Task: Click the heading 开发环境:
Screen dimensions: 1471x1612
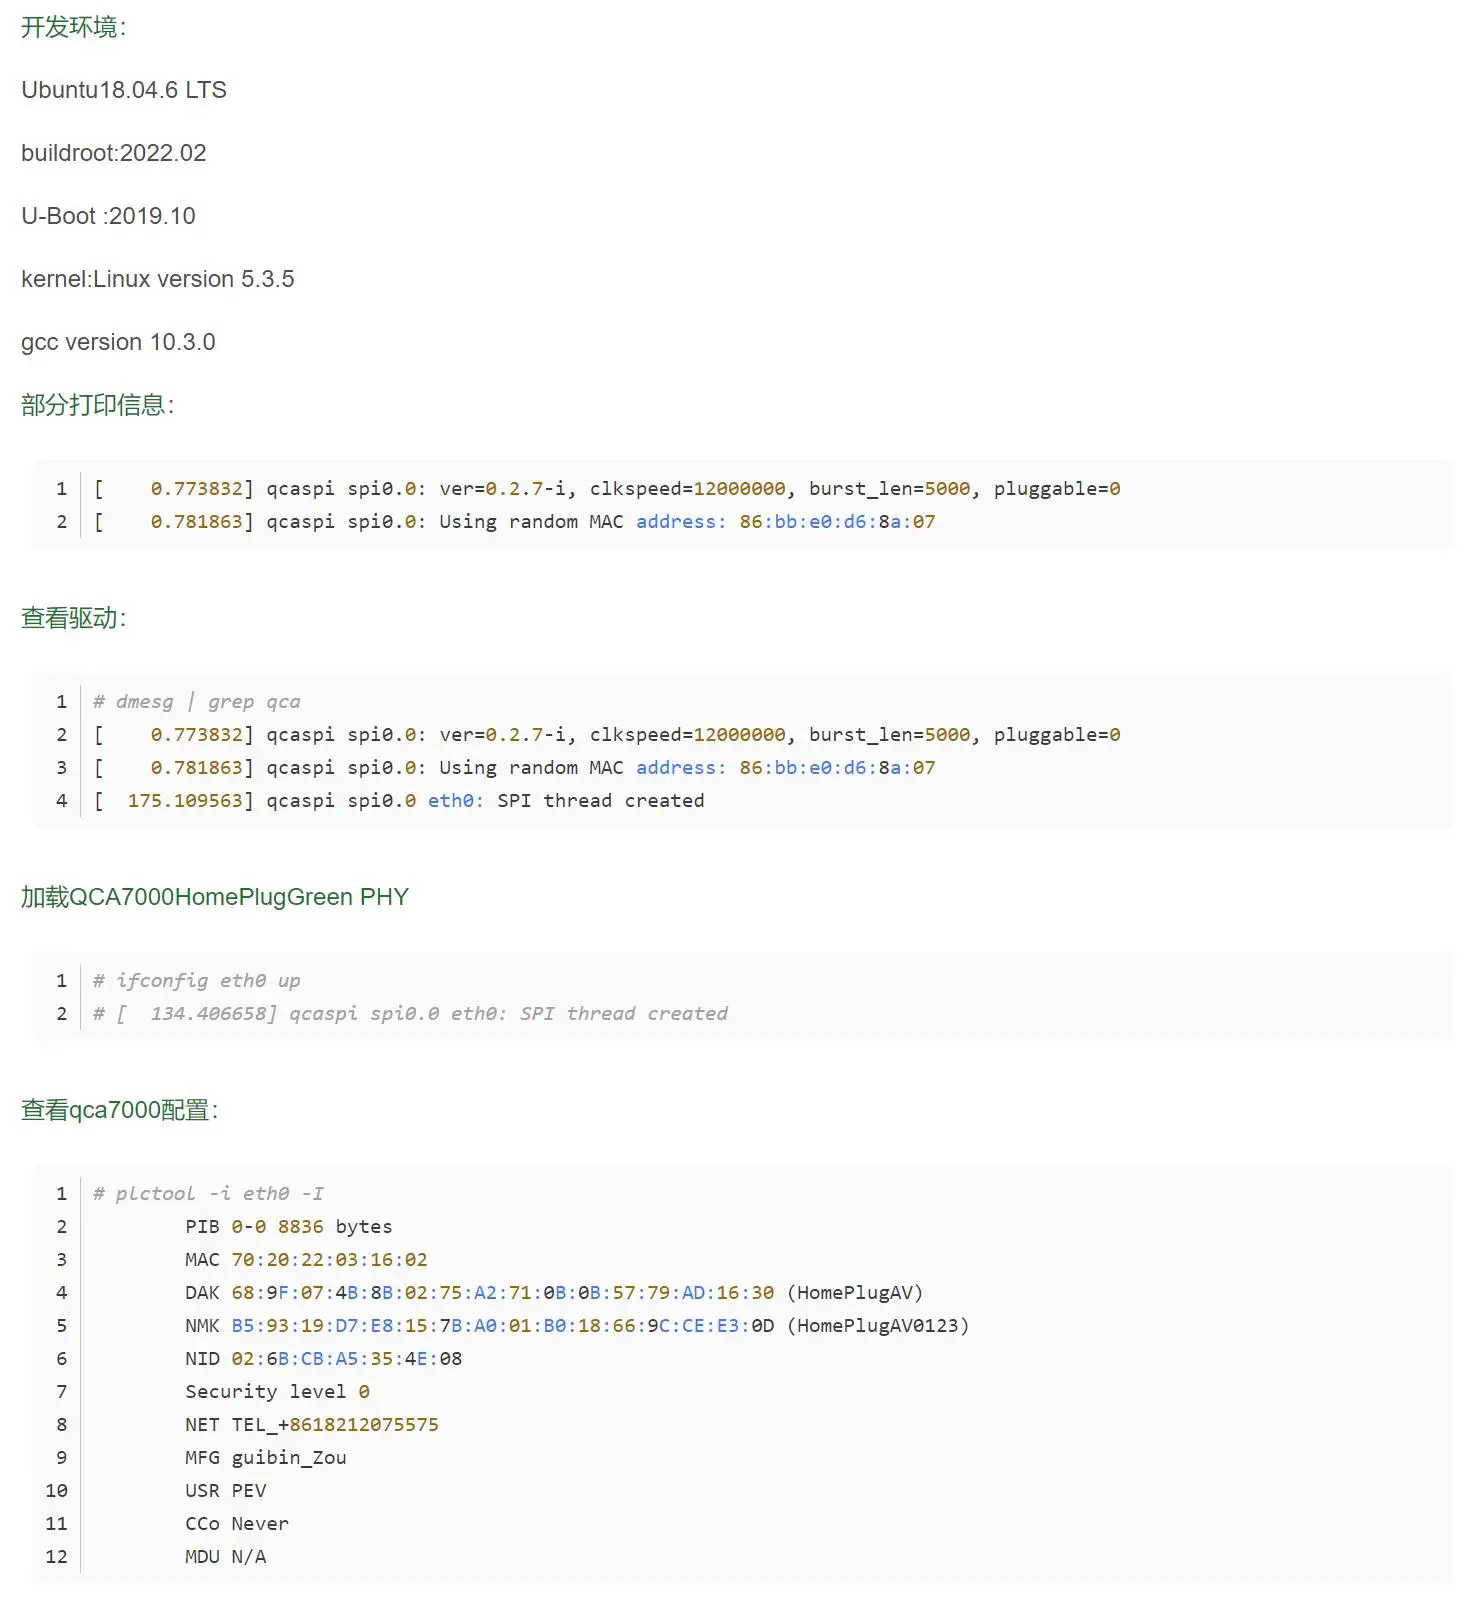Action: click(x=74, y=27)
